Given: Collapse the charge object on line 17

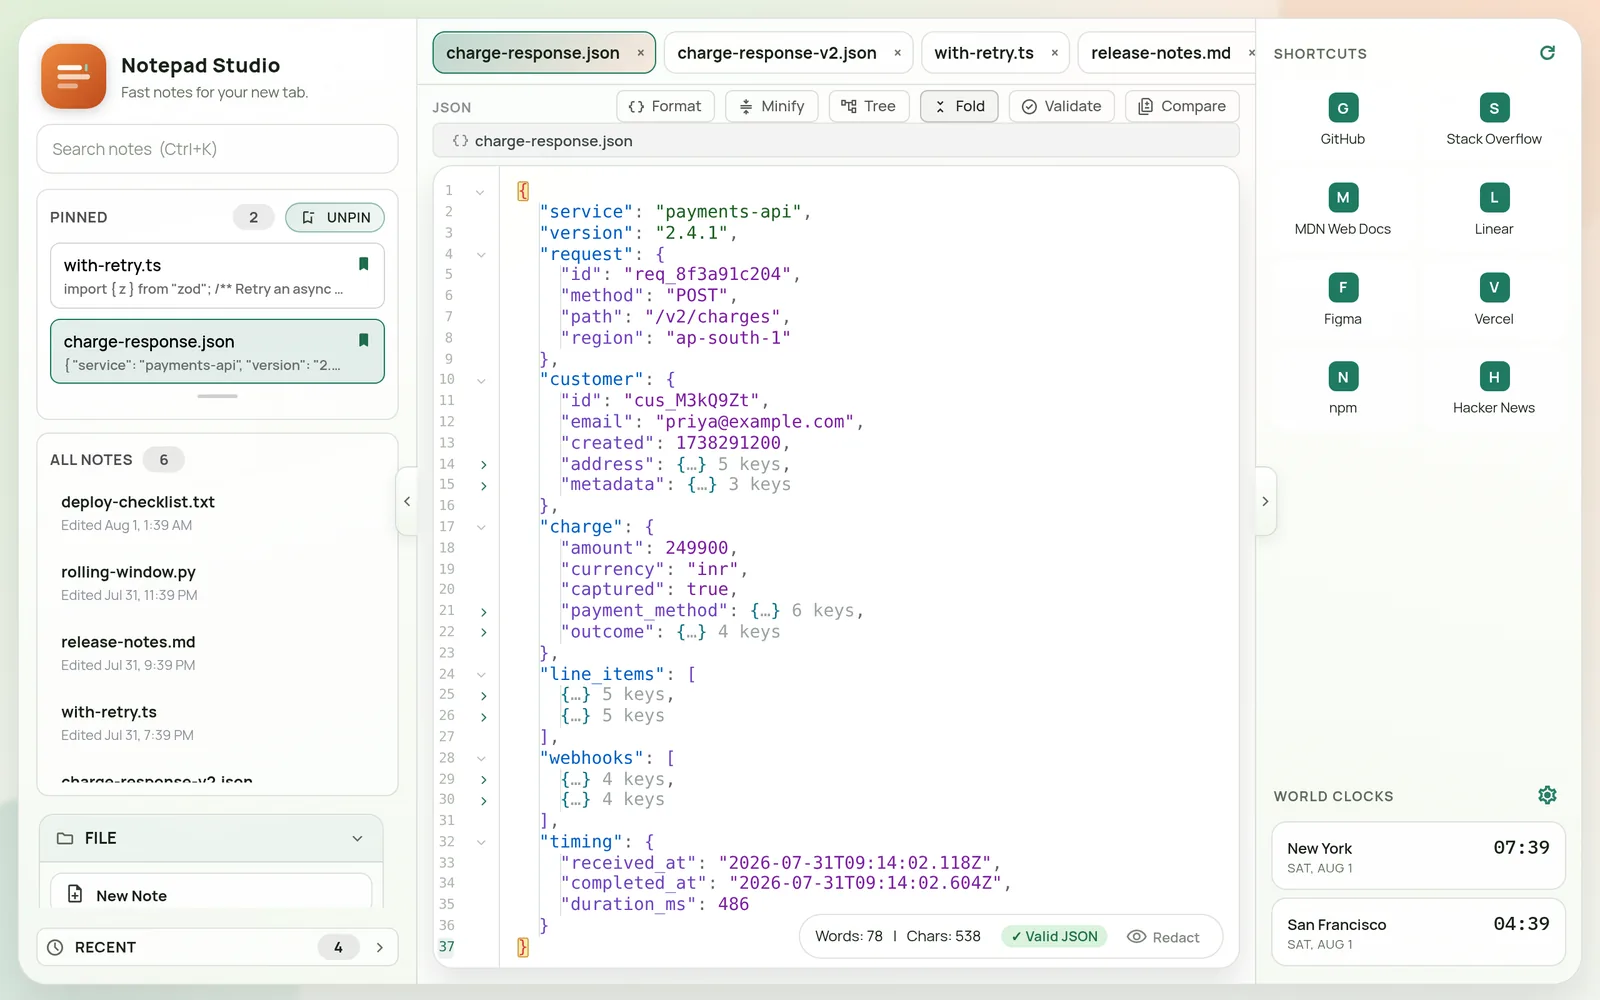Looking at the screenshot, I should [x=481, y=528].
